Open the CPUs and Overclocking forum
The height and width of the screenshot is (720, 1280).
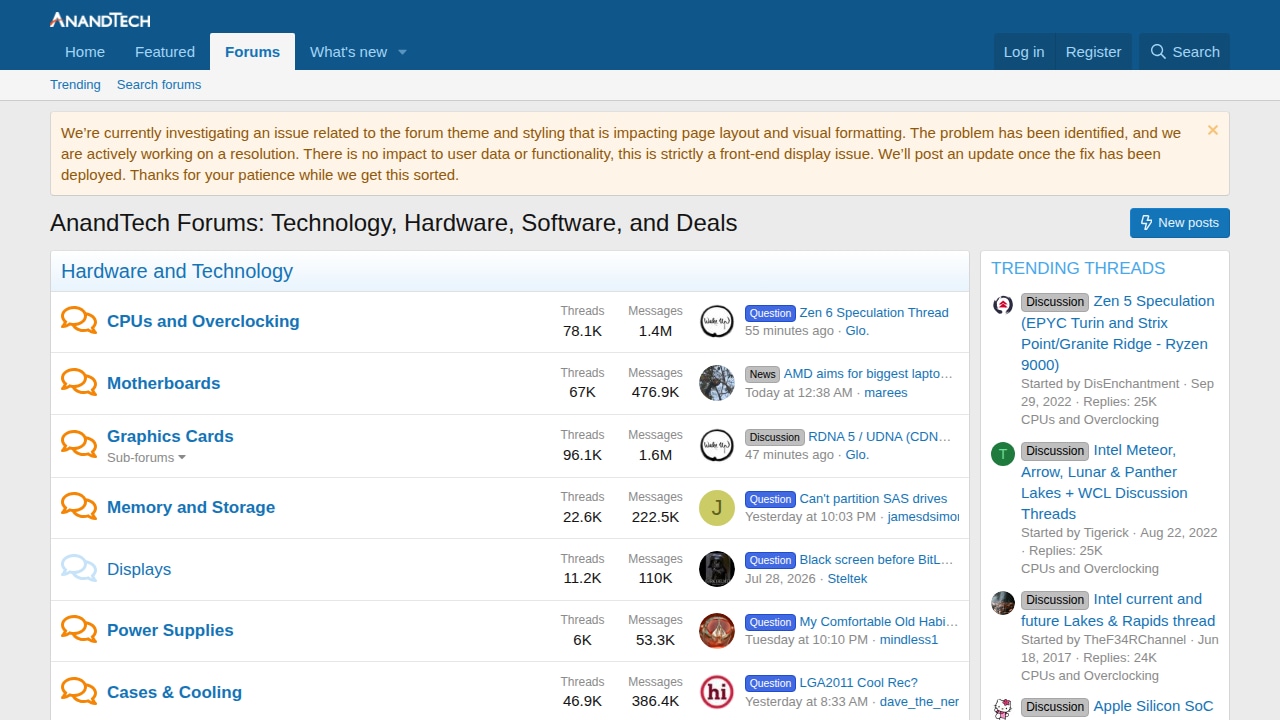[203, 321]
